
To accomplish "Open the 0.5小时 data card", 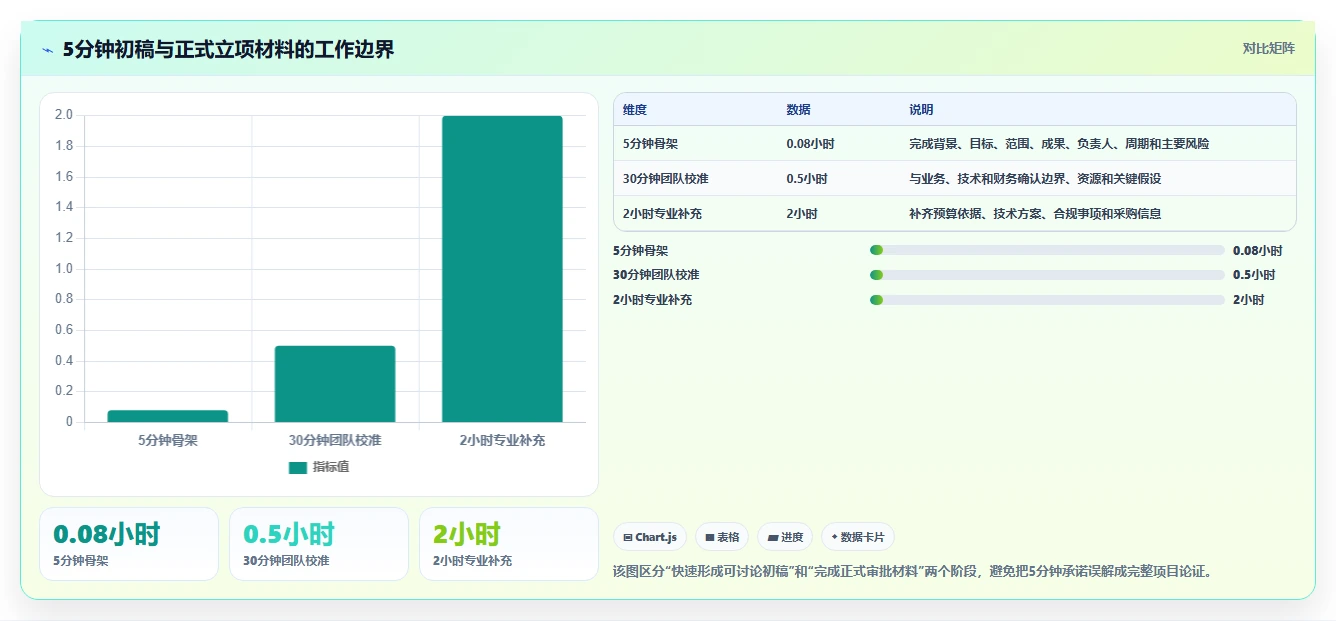I will click(319, 544).
